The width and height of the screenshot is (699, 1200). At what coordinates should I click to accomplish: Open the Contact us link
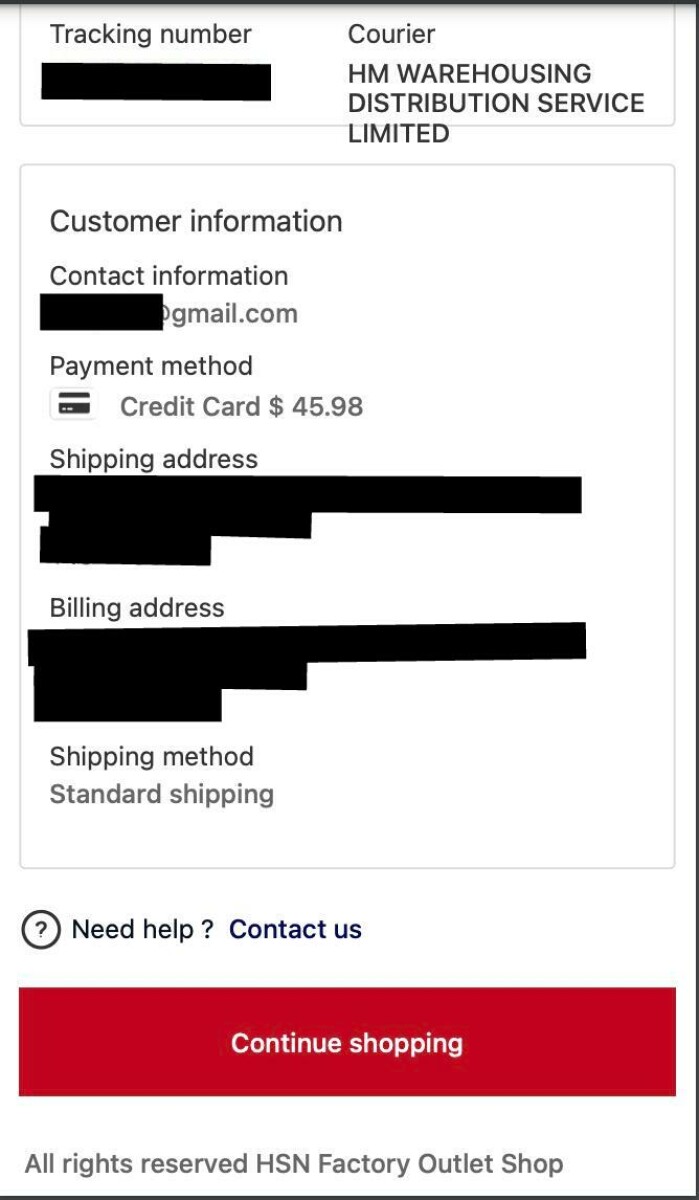tap(295, 930)
